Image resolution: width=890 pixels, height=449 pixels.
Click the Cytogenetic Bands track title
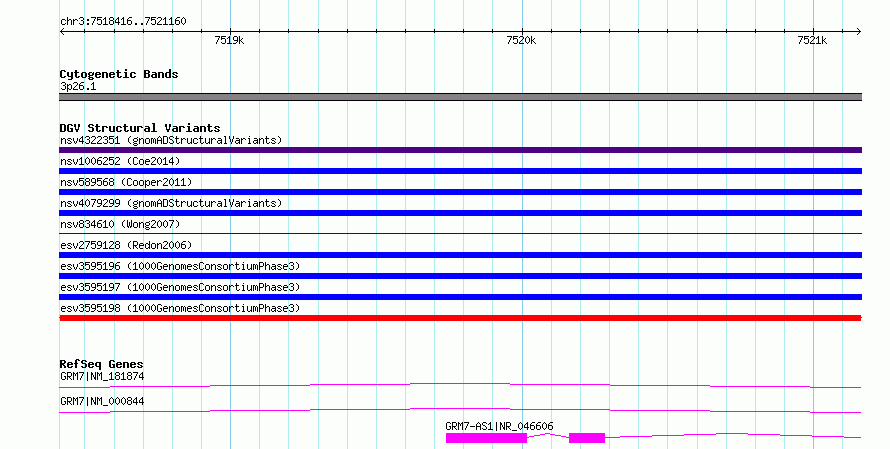pos(119,74)
